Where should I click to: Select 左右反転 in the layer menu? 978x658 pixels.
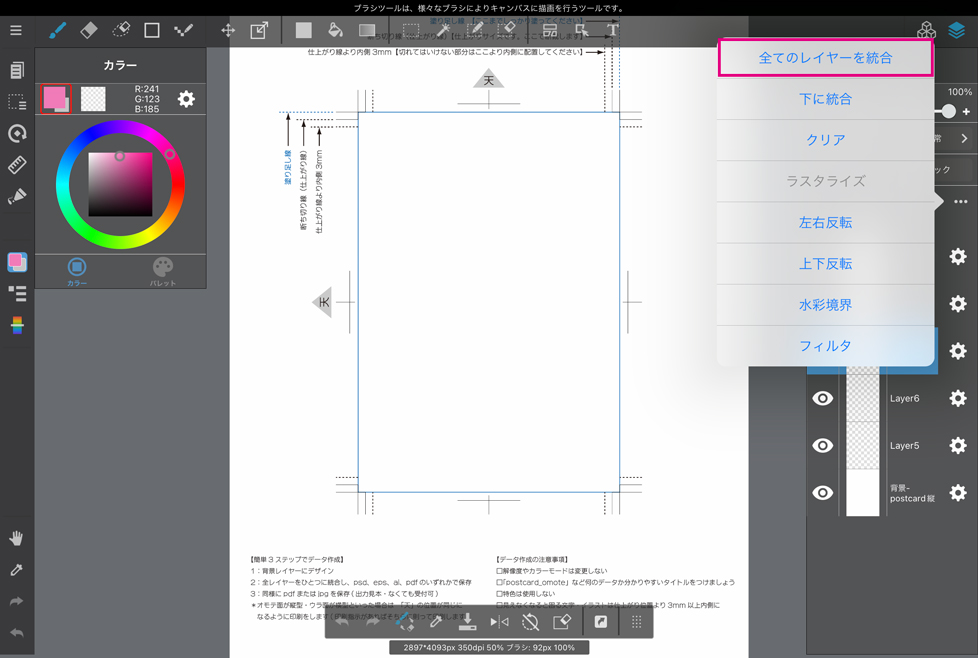click(825, 222)
